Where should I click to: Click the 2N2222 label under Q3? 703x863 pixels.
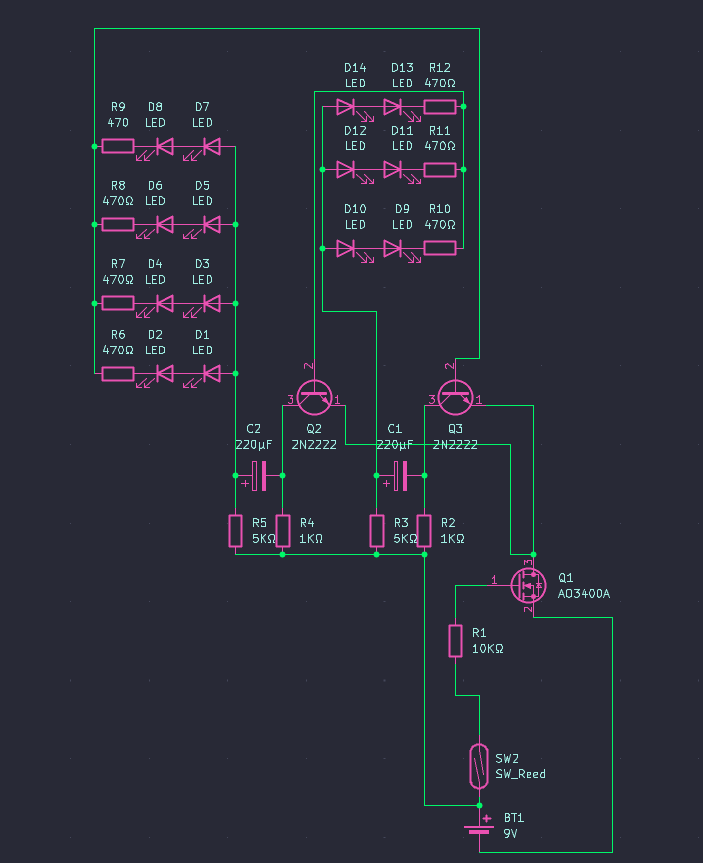[455, 445]
